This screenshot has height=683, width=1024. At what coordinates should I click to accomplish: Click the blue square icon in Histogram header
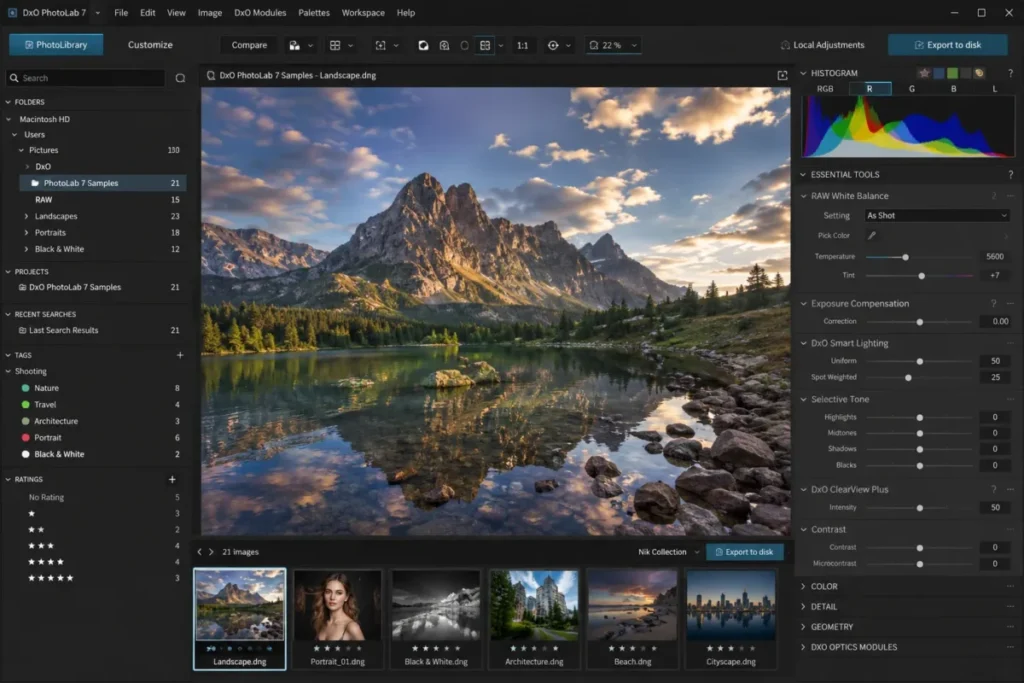coord(938,73)
